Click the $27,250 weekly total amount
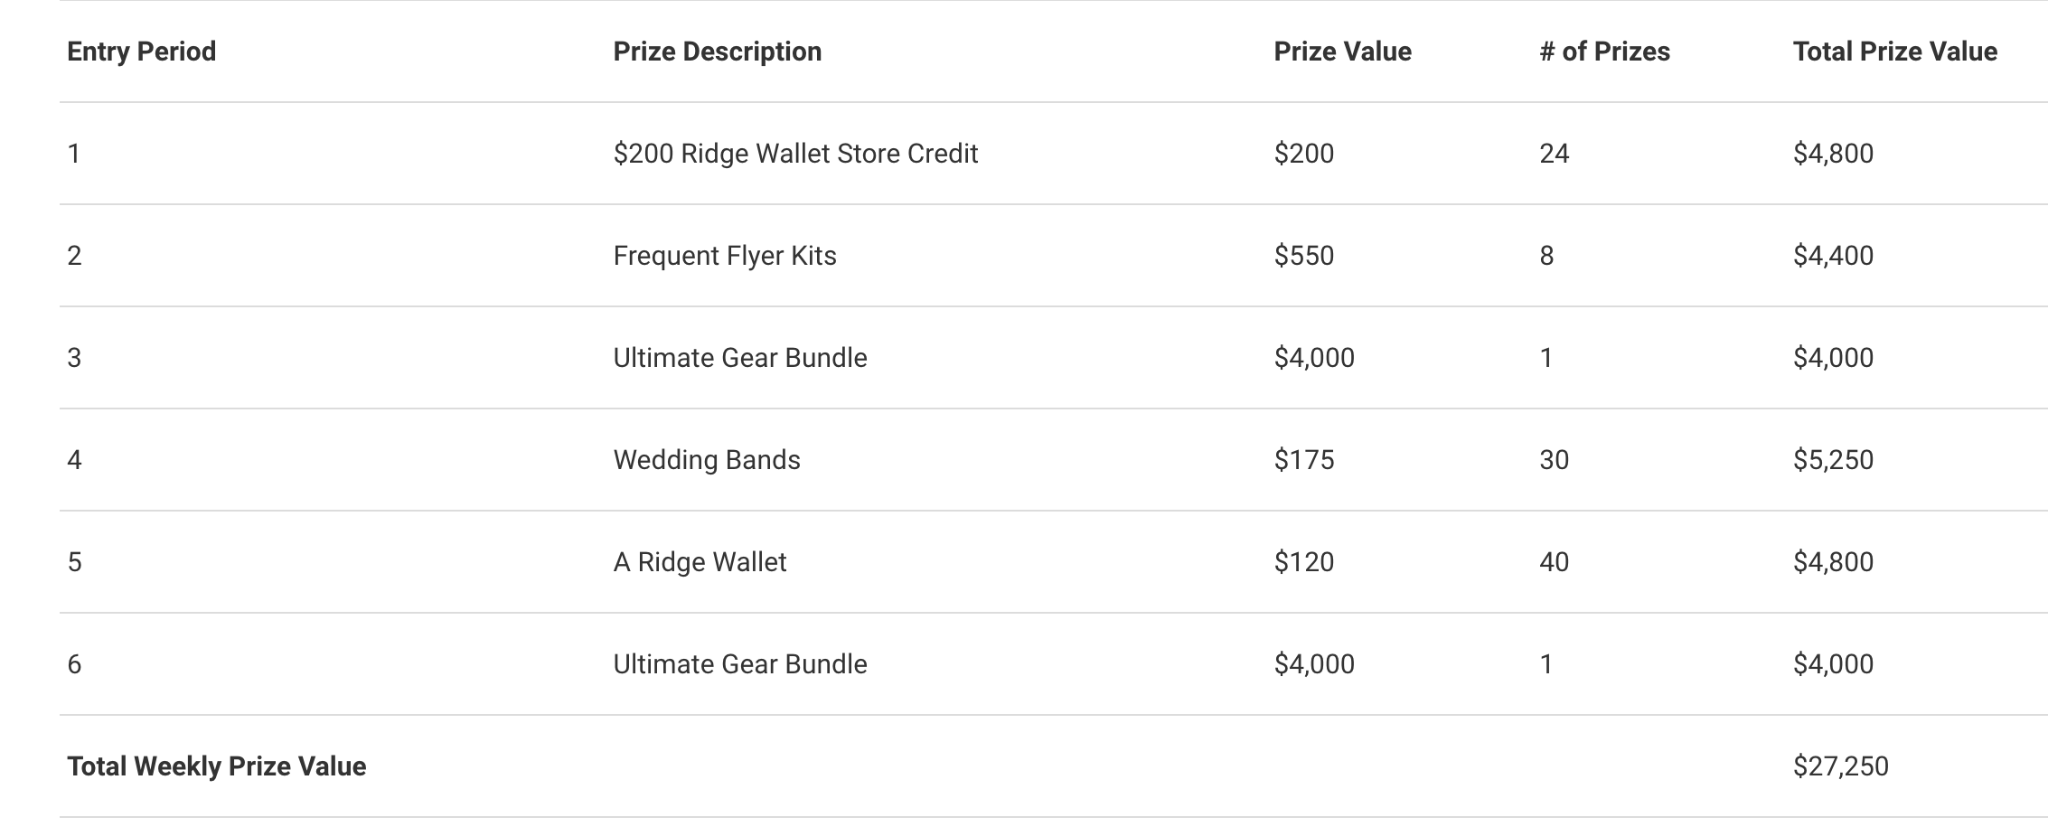The height and width of the screenshot is (819, 2048). (1840, 767)
